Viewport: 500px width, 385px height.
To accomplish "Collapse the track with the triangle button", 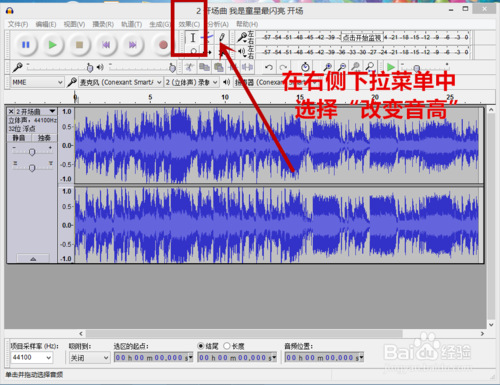I will pos(33,259).
